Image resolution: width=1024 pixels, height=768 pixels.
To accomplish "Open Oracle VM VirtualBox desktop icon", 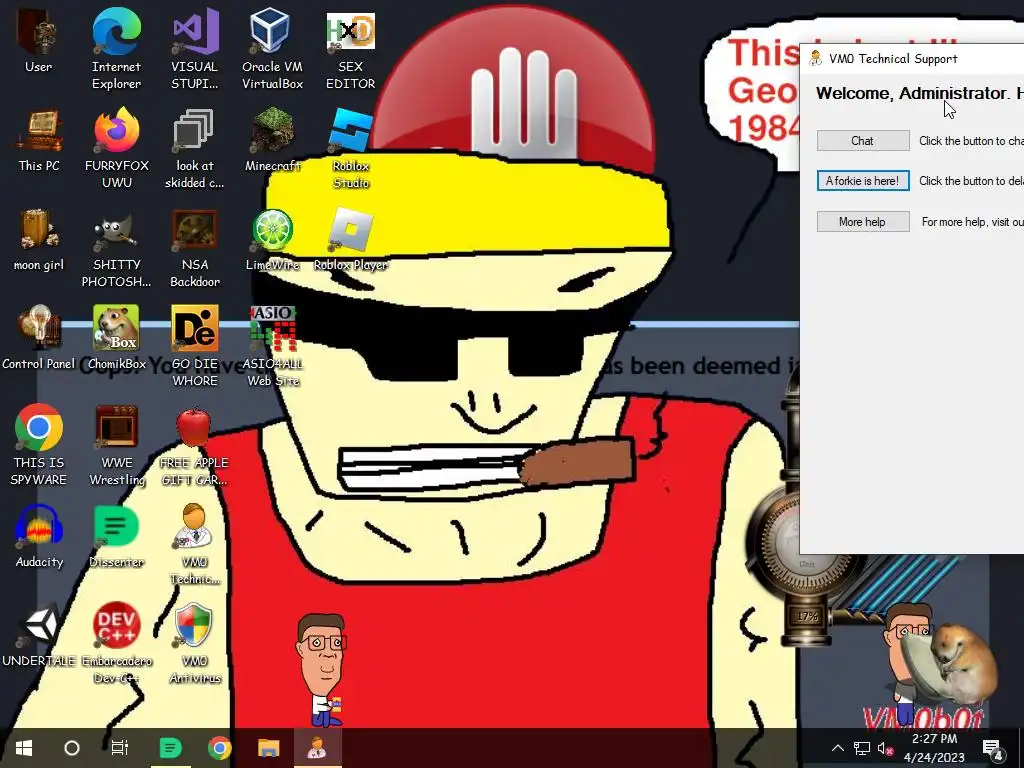I will click(x=272, y=49).
